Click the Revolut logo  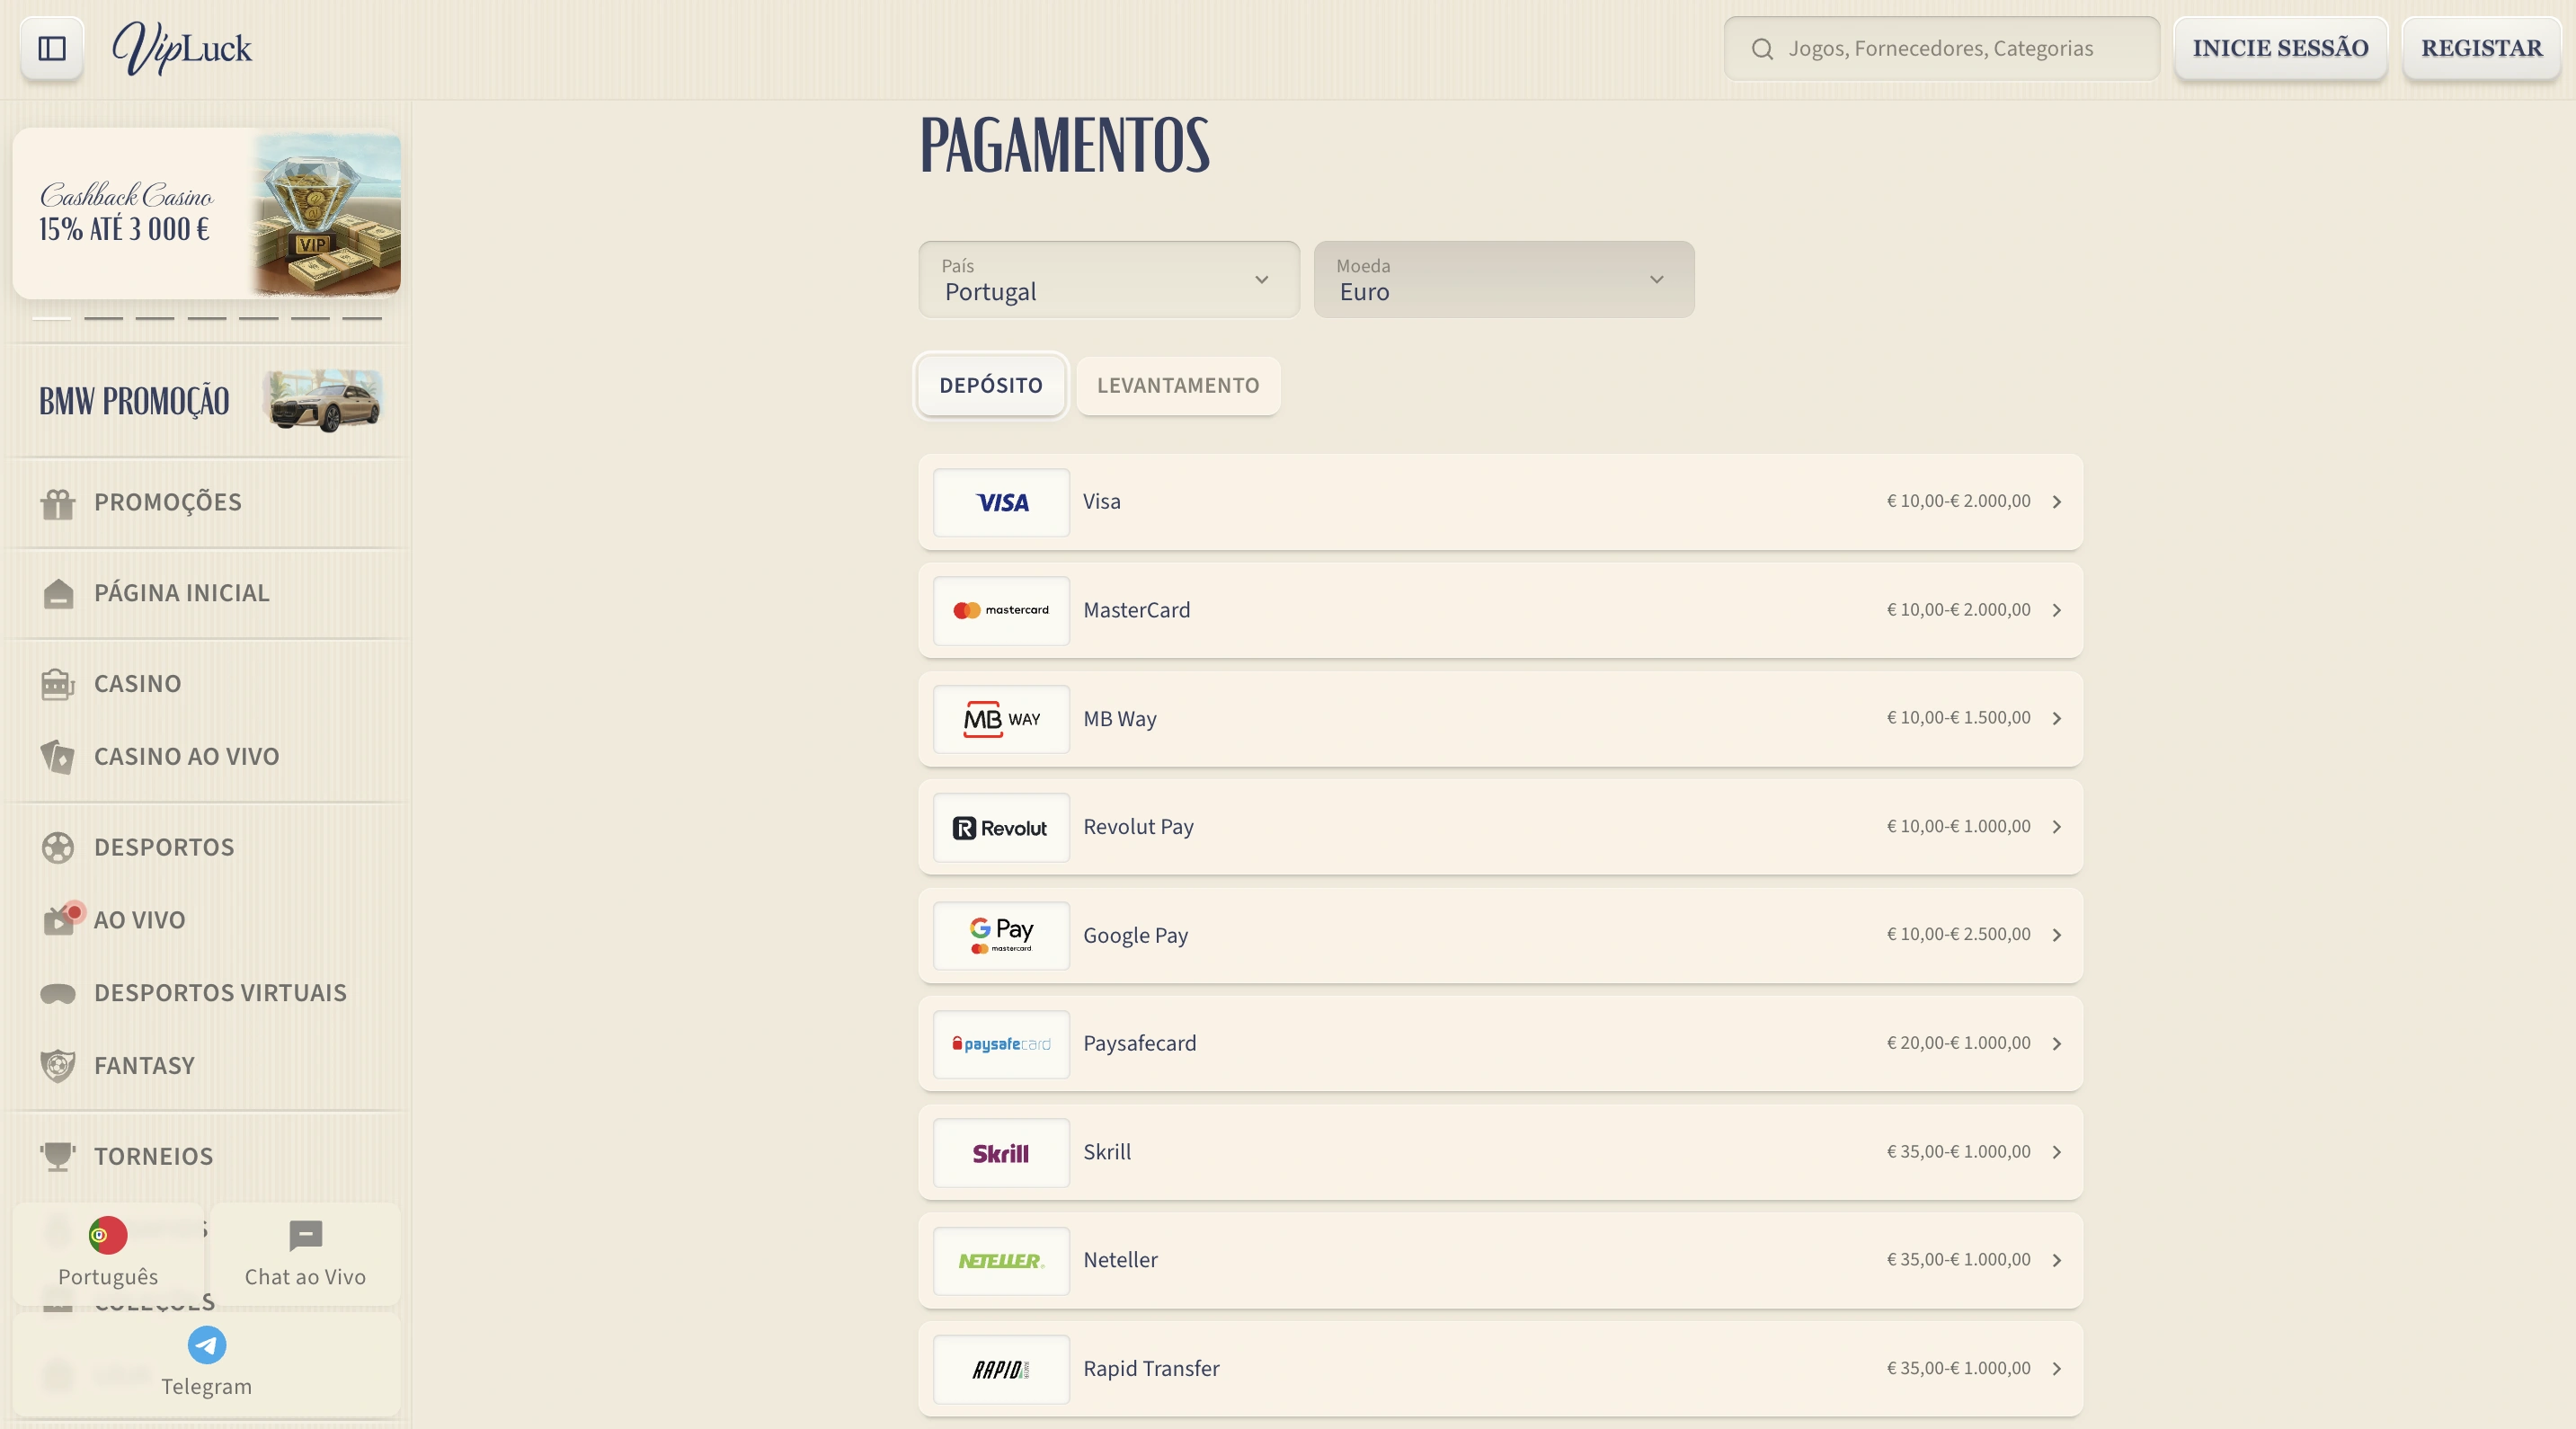point(1001,827)
